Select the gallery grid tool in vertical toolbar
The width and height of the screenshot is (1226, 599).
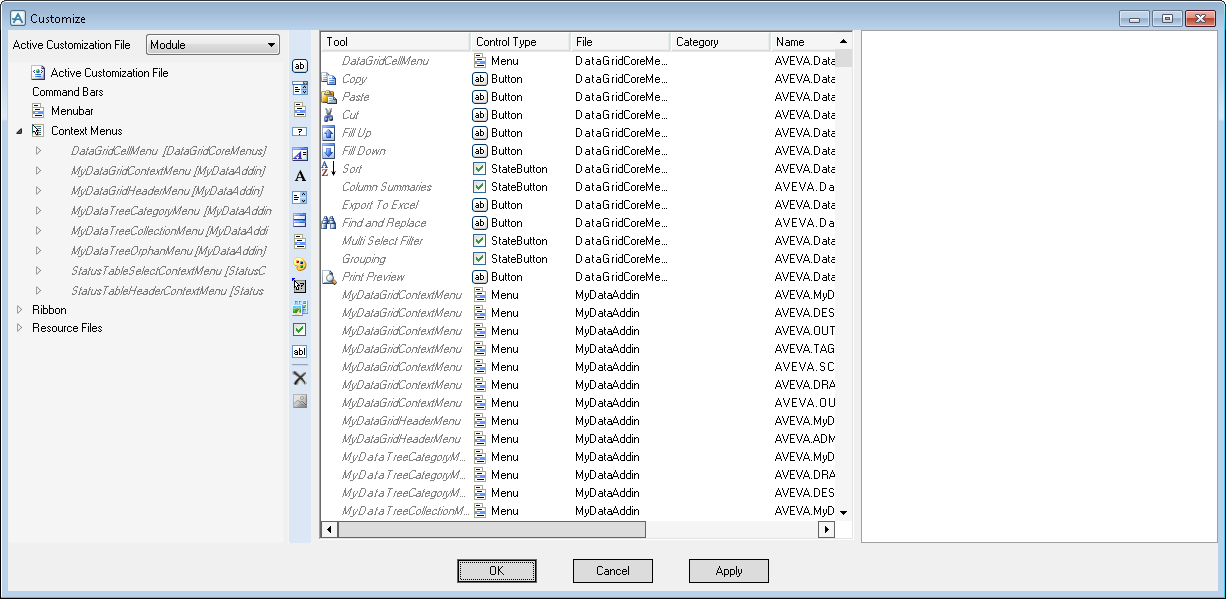tap(299, 308)
